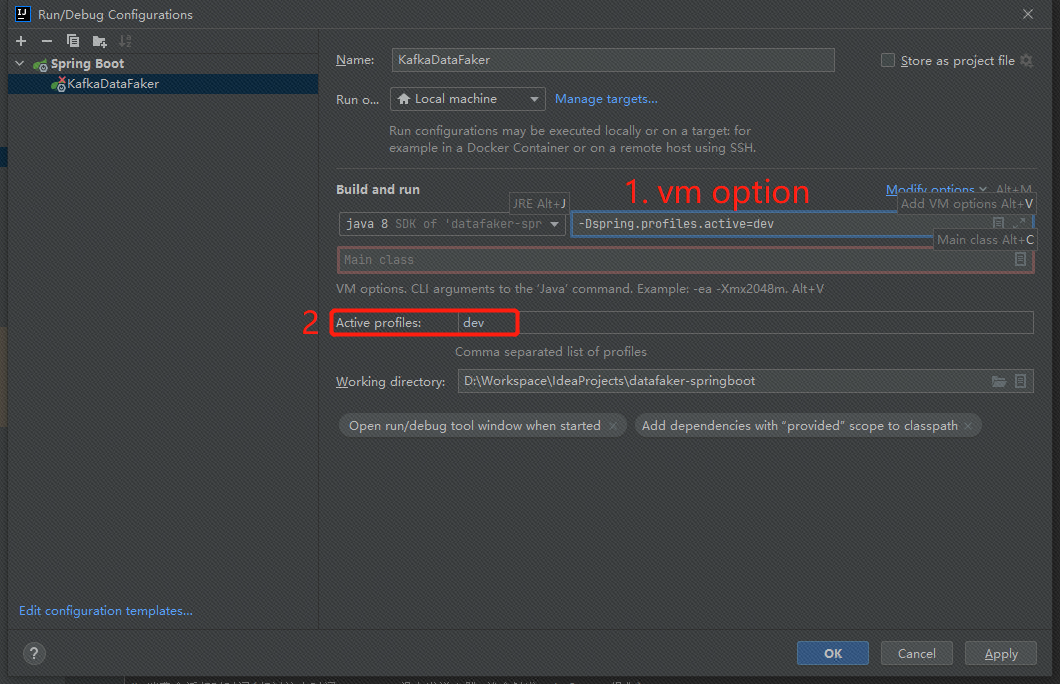1060x684 pixels.
Task: Select the KafkaDataFaker configuration
Action: (110, 84)
